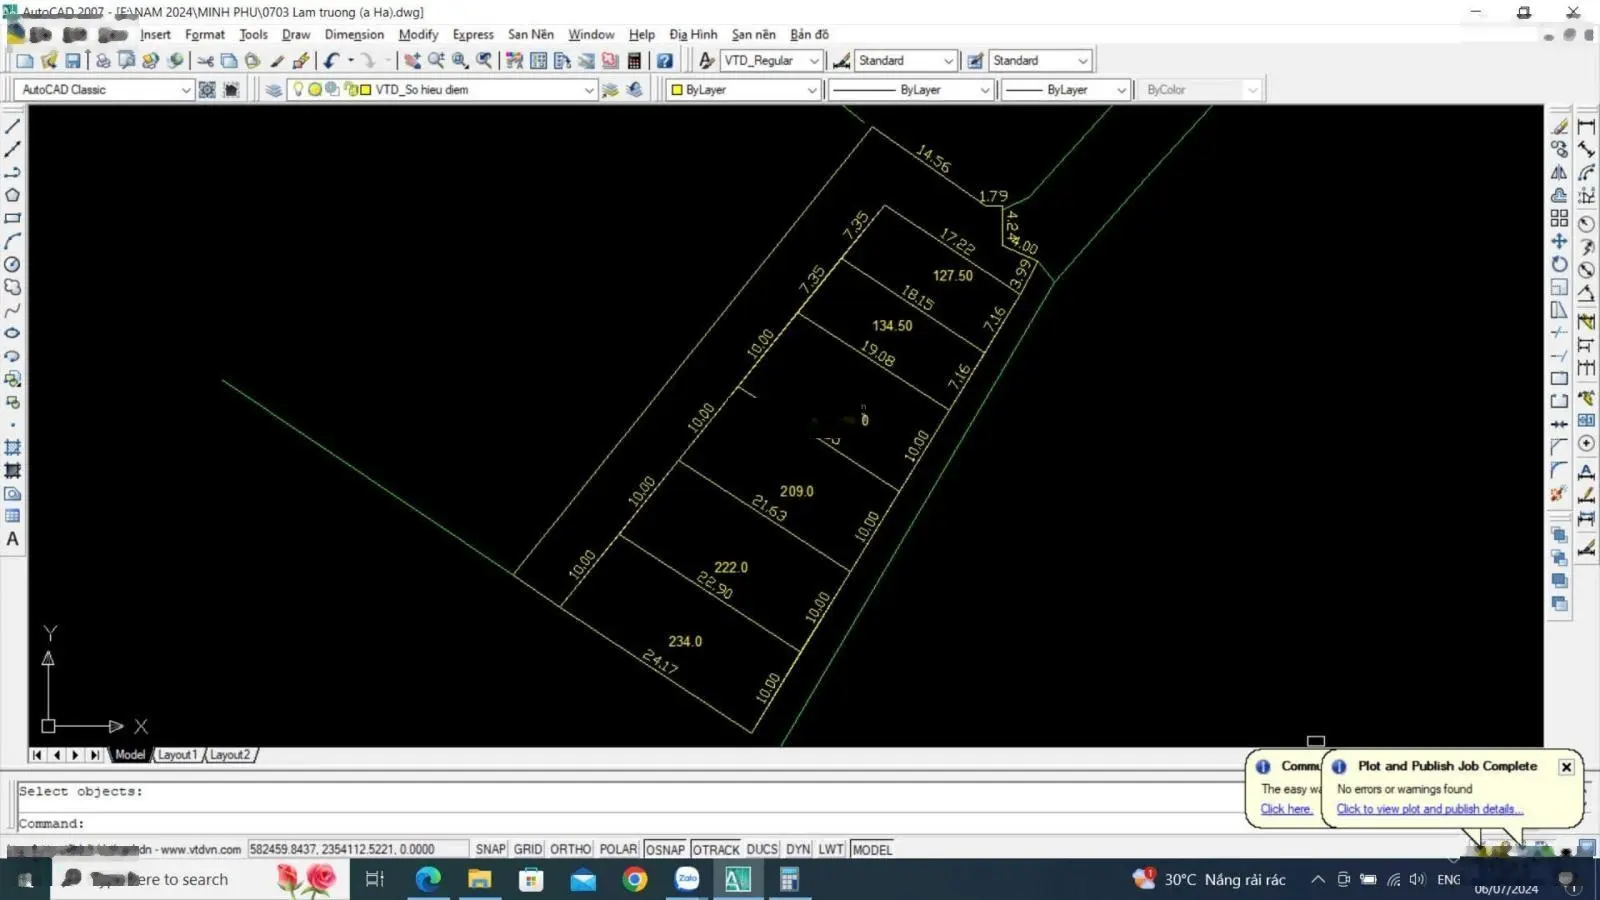Open the Modify menu
This screenshot has width=1600, height=900.
coord(418,34)
